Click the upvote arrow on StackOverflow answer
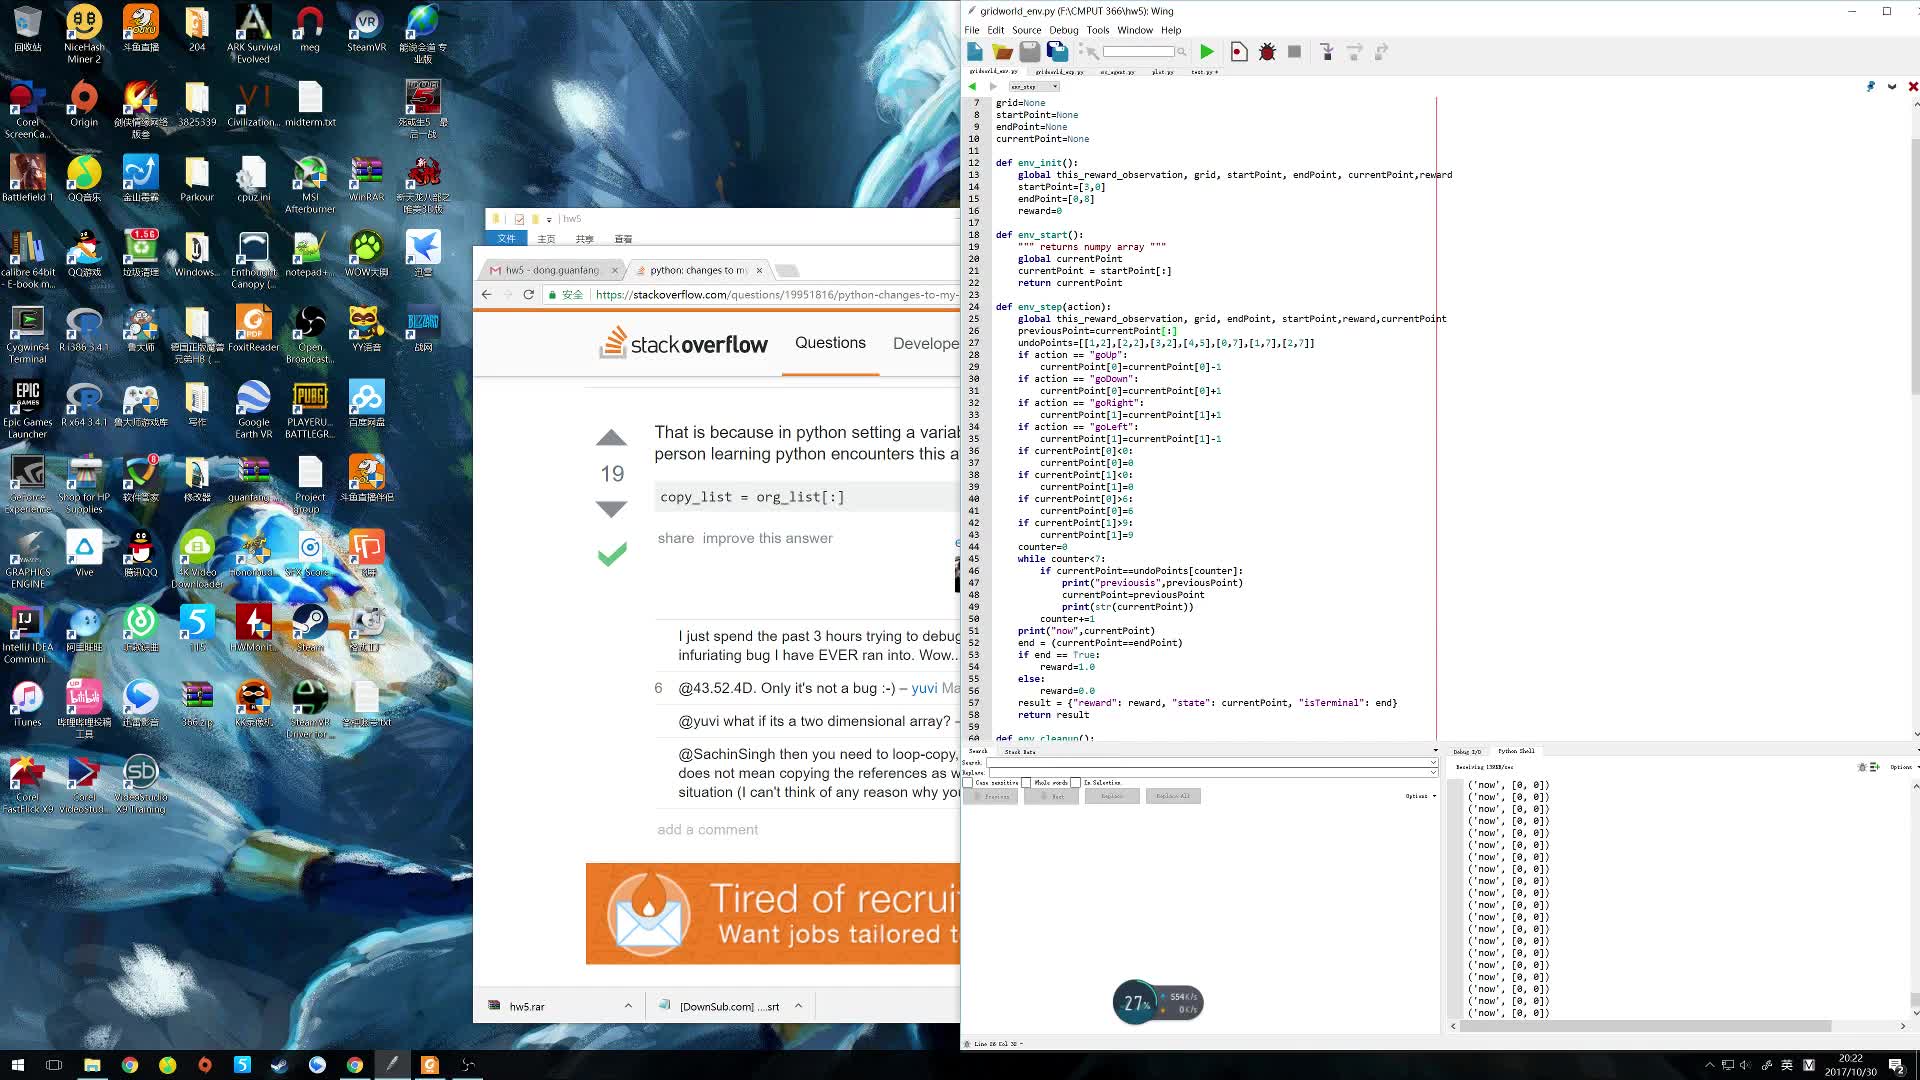Screen dimensions: 1920x1080 click(x=611, y=438)
